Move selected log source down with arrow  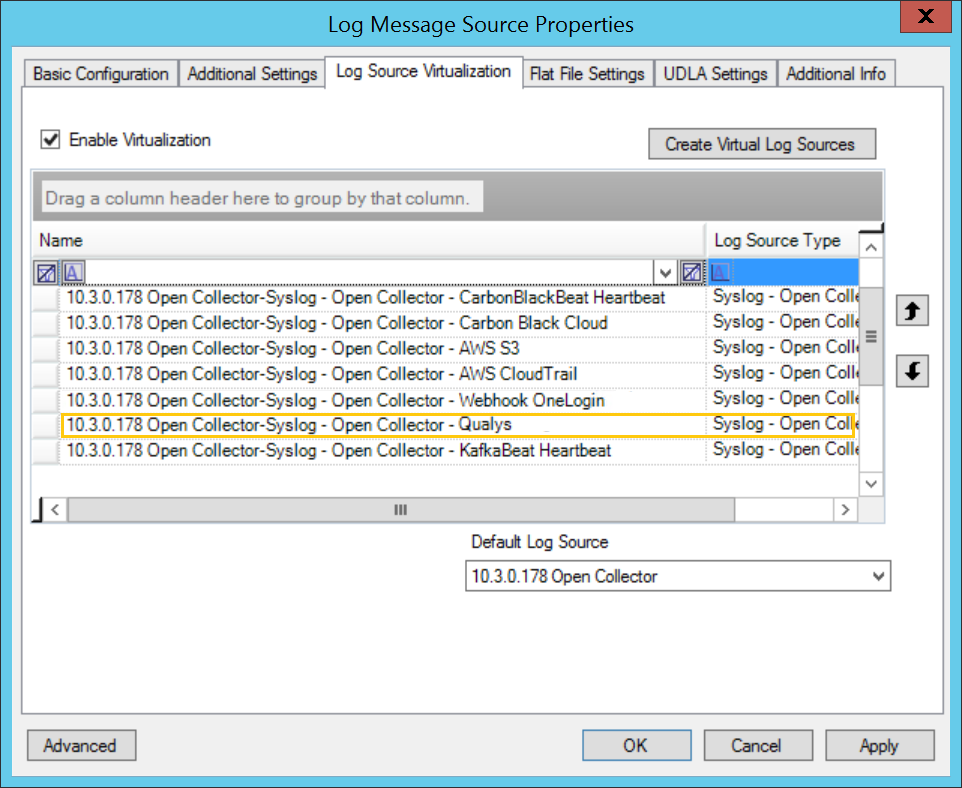[x=912, y=372]
